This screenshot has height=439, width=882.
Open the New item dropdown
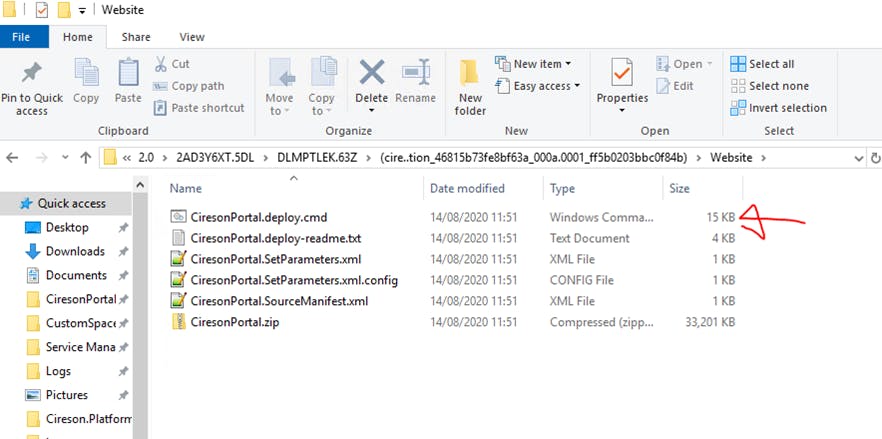pyautogui.click(x=533, y=64)
